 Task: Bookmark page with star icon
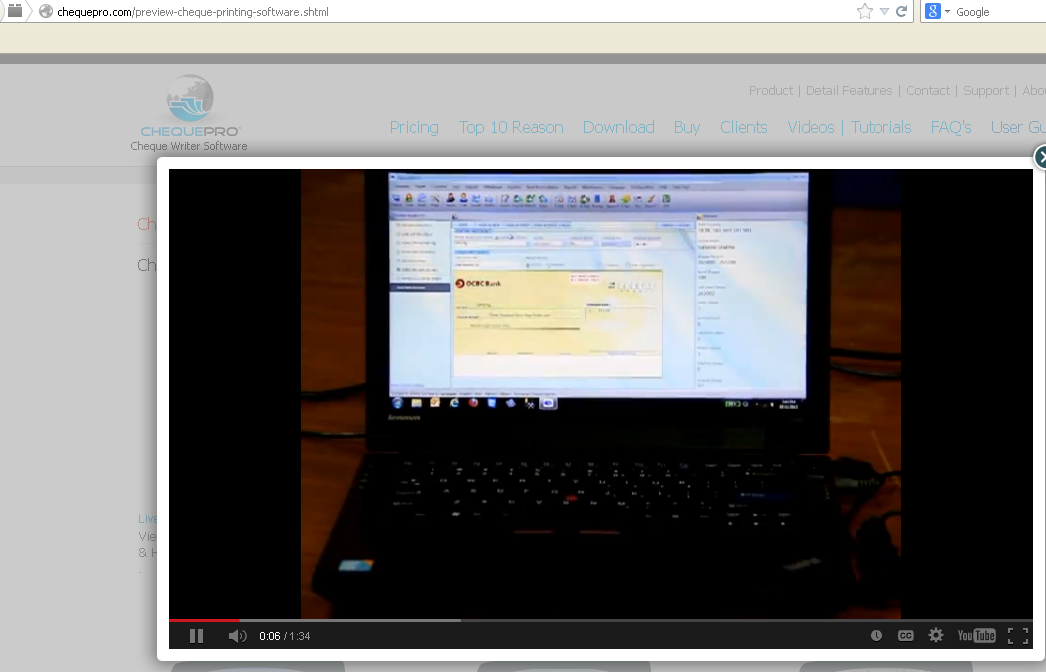tap(864, 12)
